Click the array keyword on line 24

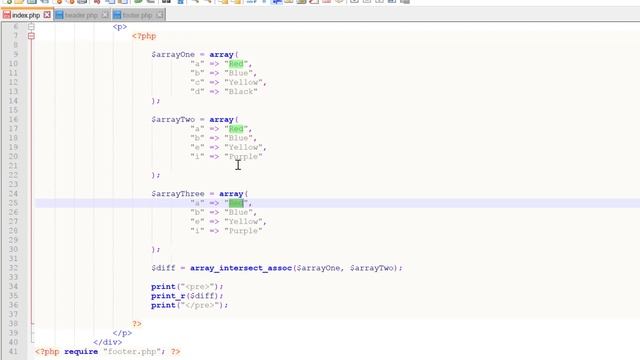pyautogui.click(x=231, y=194)
